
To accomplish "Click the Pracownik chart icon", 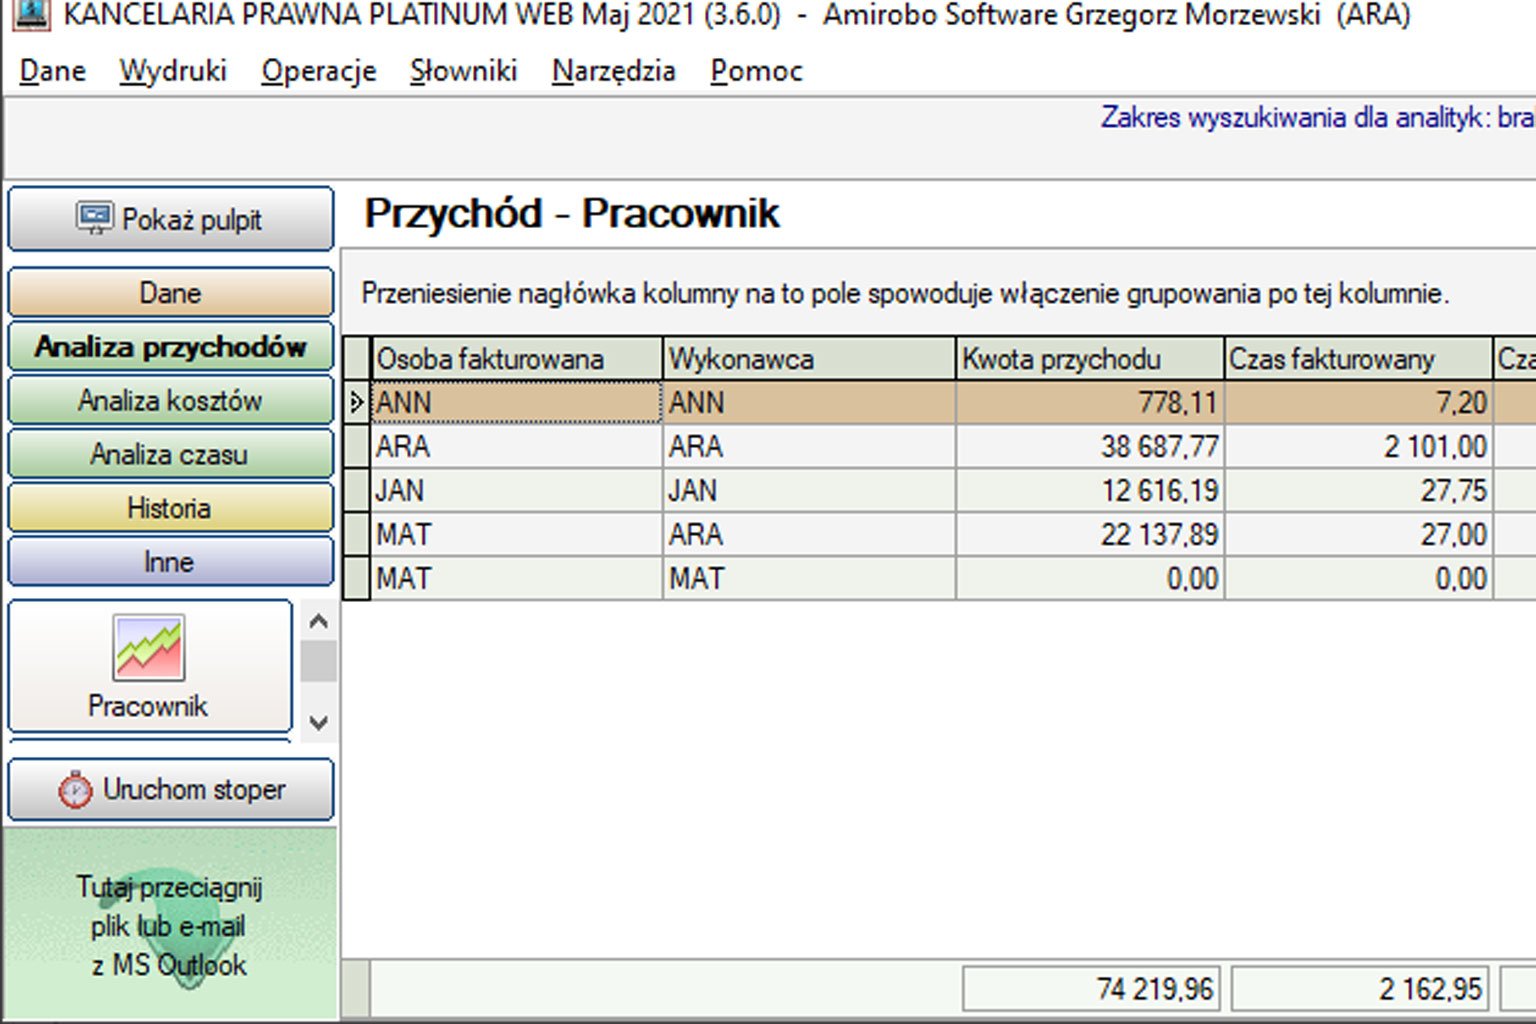I will pos(148,648).
